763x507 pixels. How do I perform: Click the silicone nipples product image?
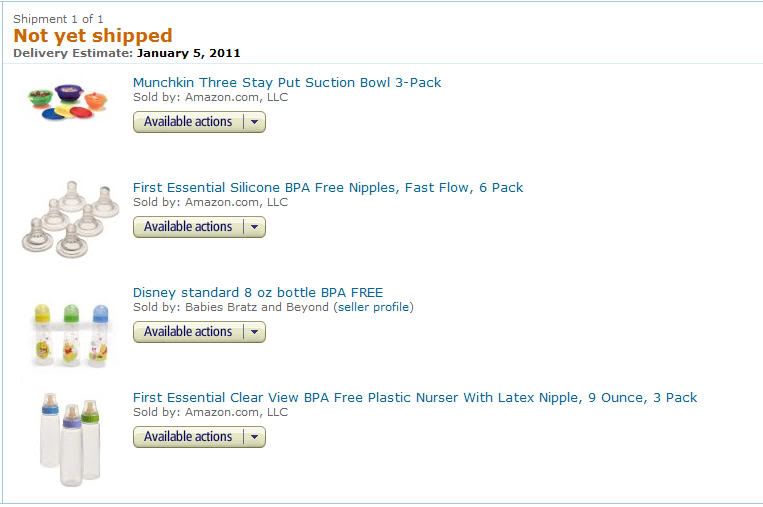71,219
